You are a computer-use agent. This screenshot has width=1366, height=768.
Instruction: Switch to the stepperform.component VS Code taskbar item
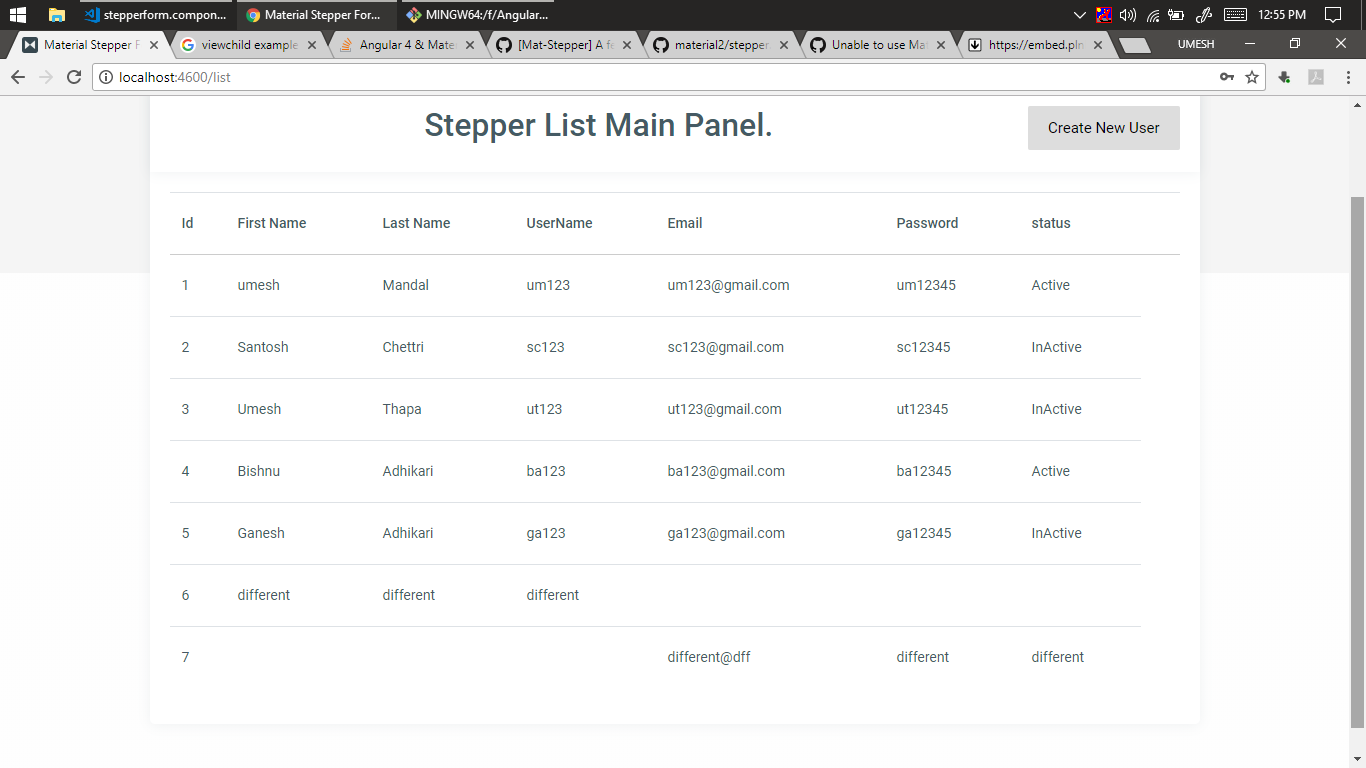click(x=155, y=15)
